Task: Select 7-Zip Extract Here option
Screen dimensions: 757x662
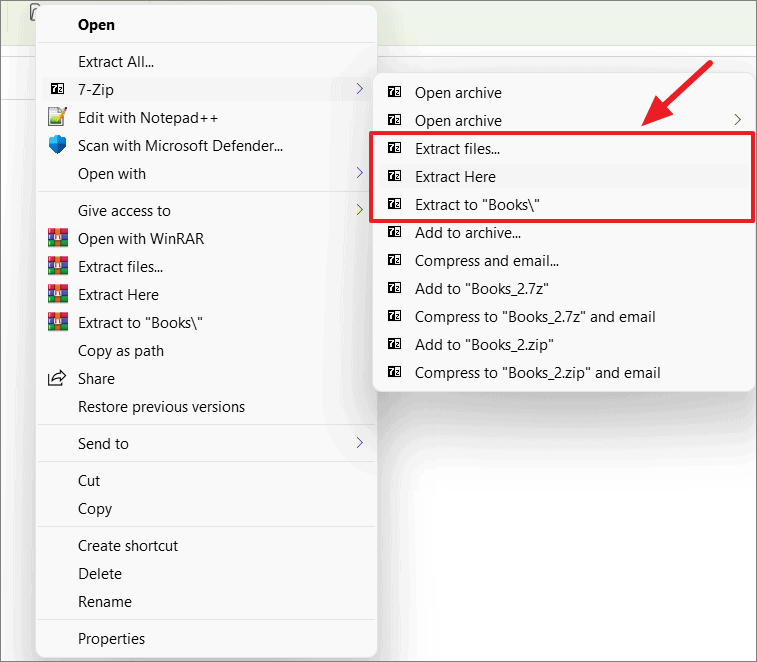Action: pyautogui.click(x=564, y=176)
